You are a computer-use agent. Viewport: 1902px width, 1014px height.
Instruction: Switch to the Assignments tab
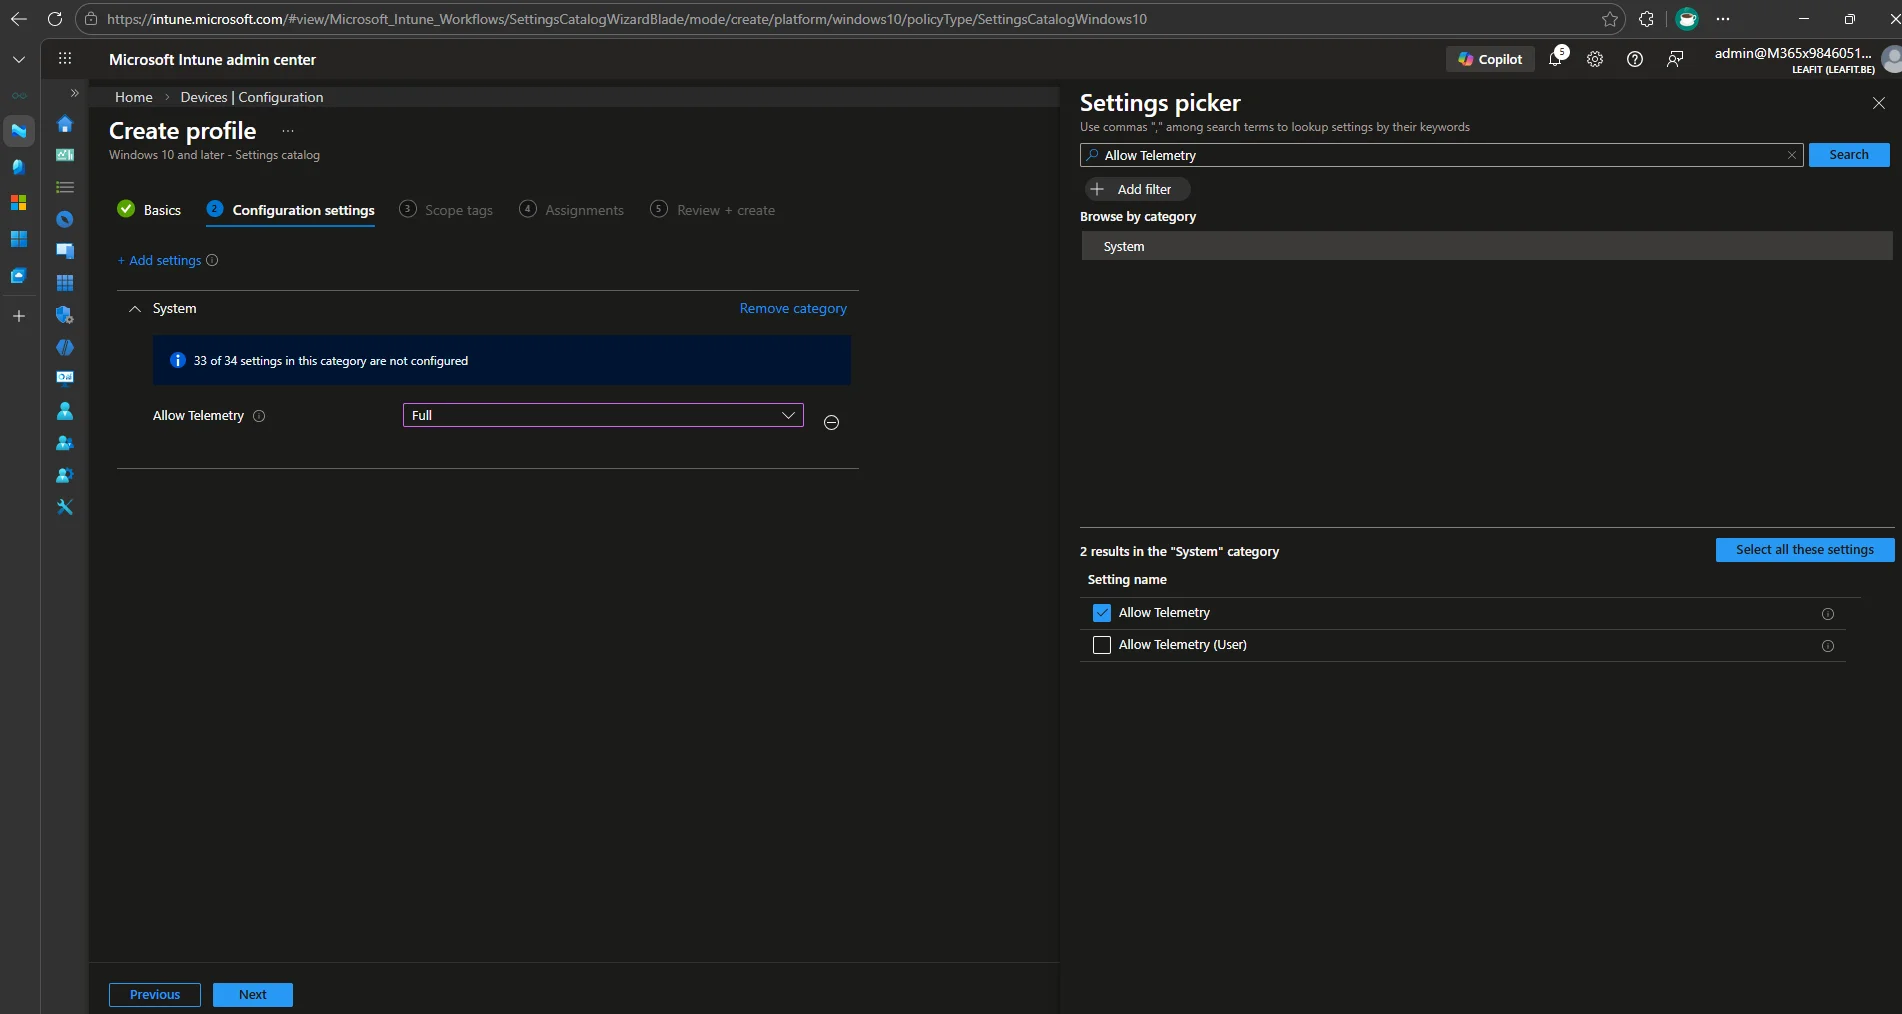pos(584,210)
